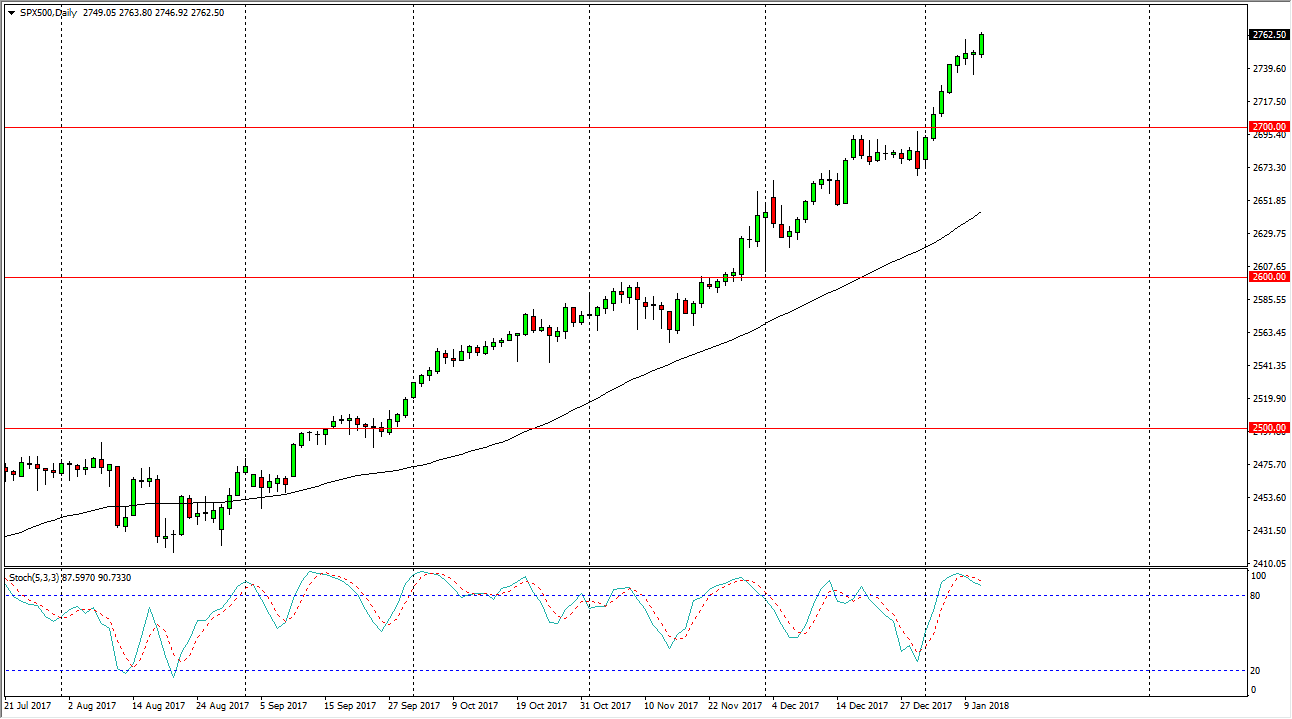Select the red 2700.00 price level tag
The width and height of the screenshot is (1292, 719).
pyautogui.click(x=1268, y=127)
